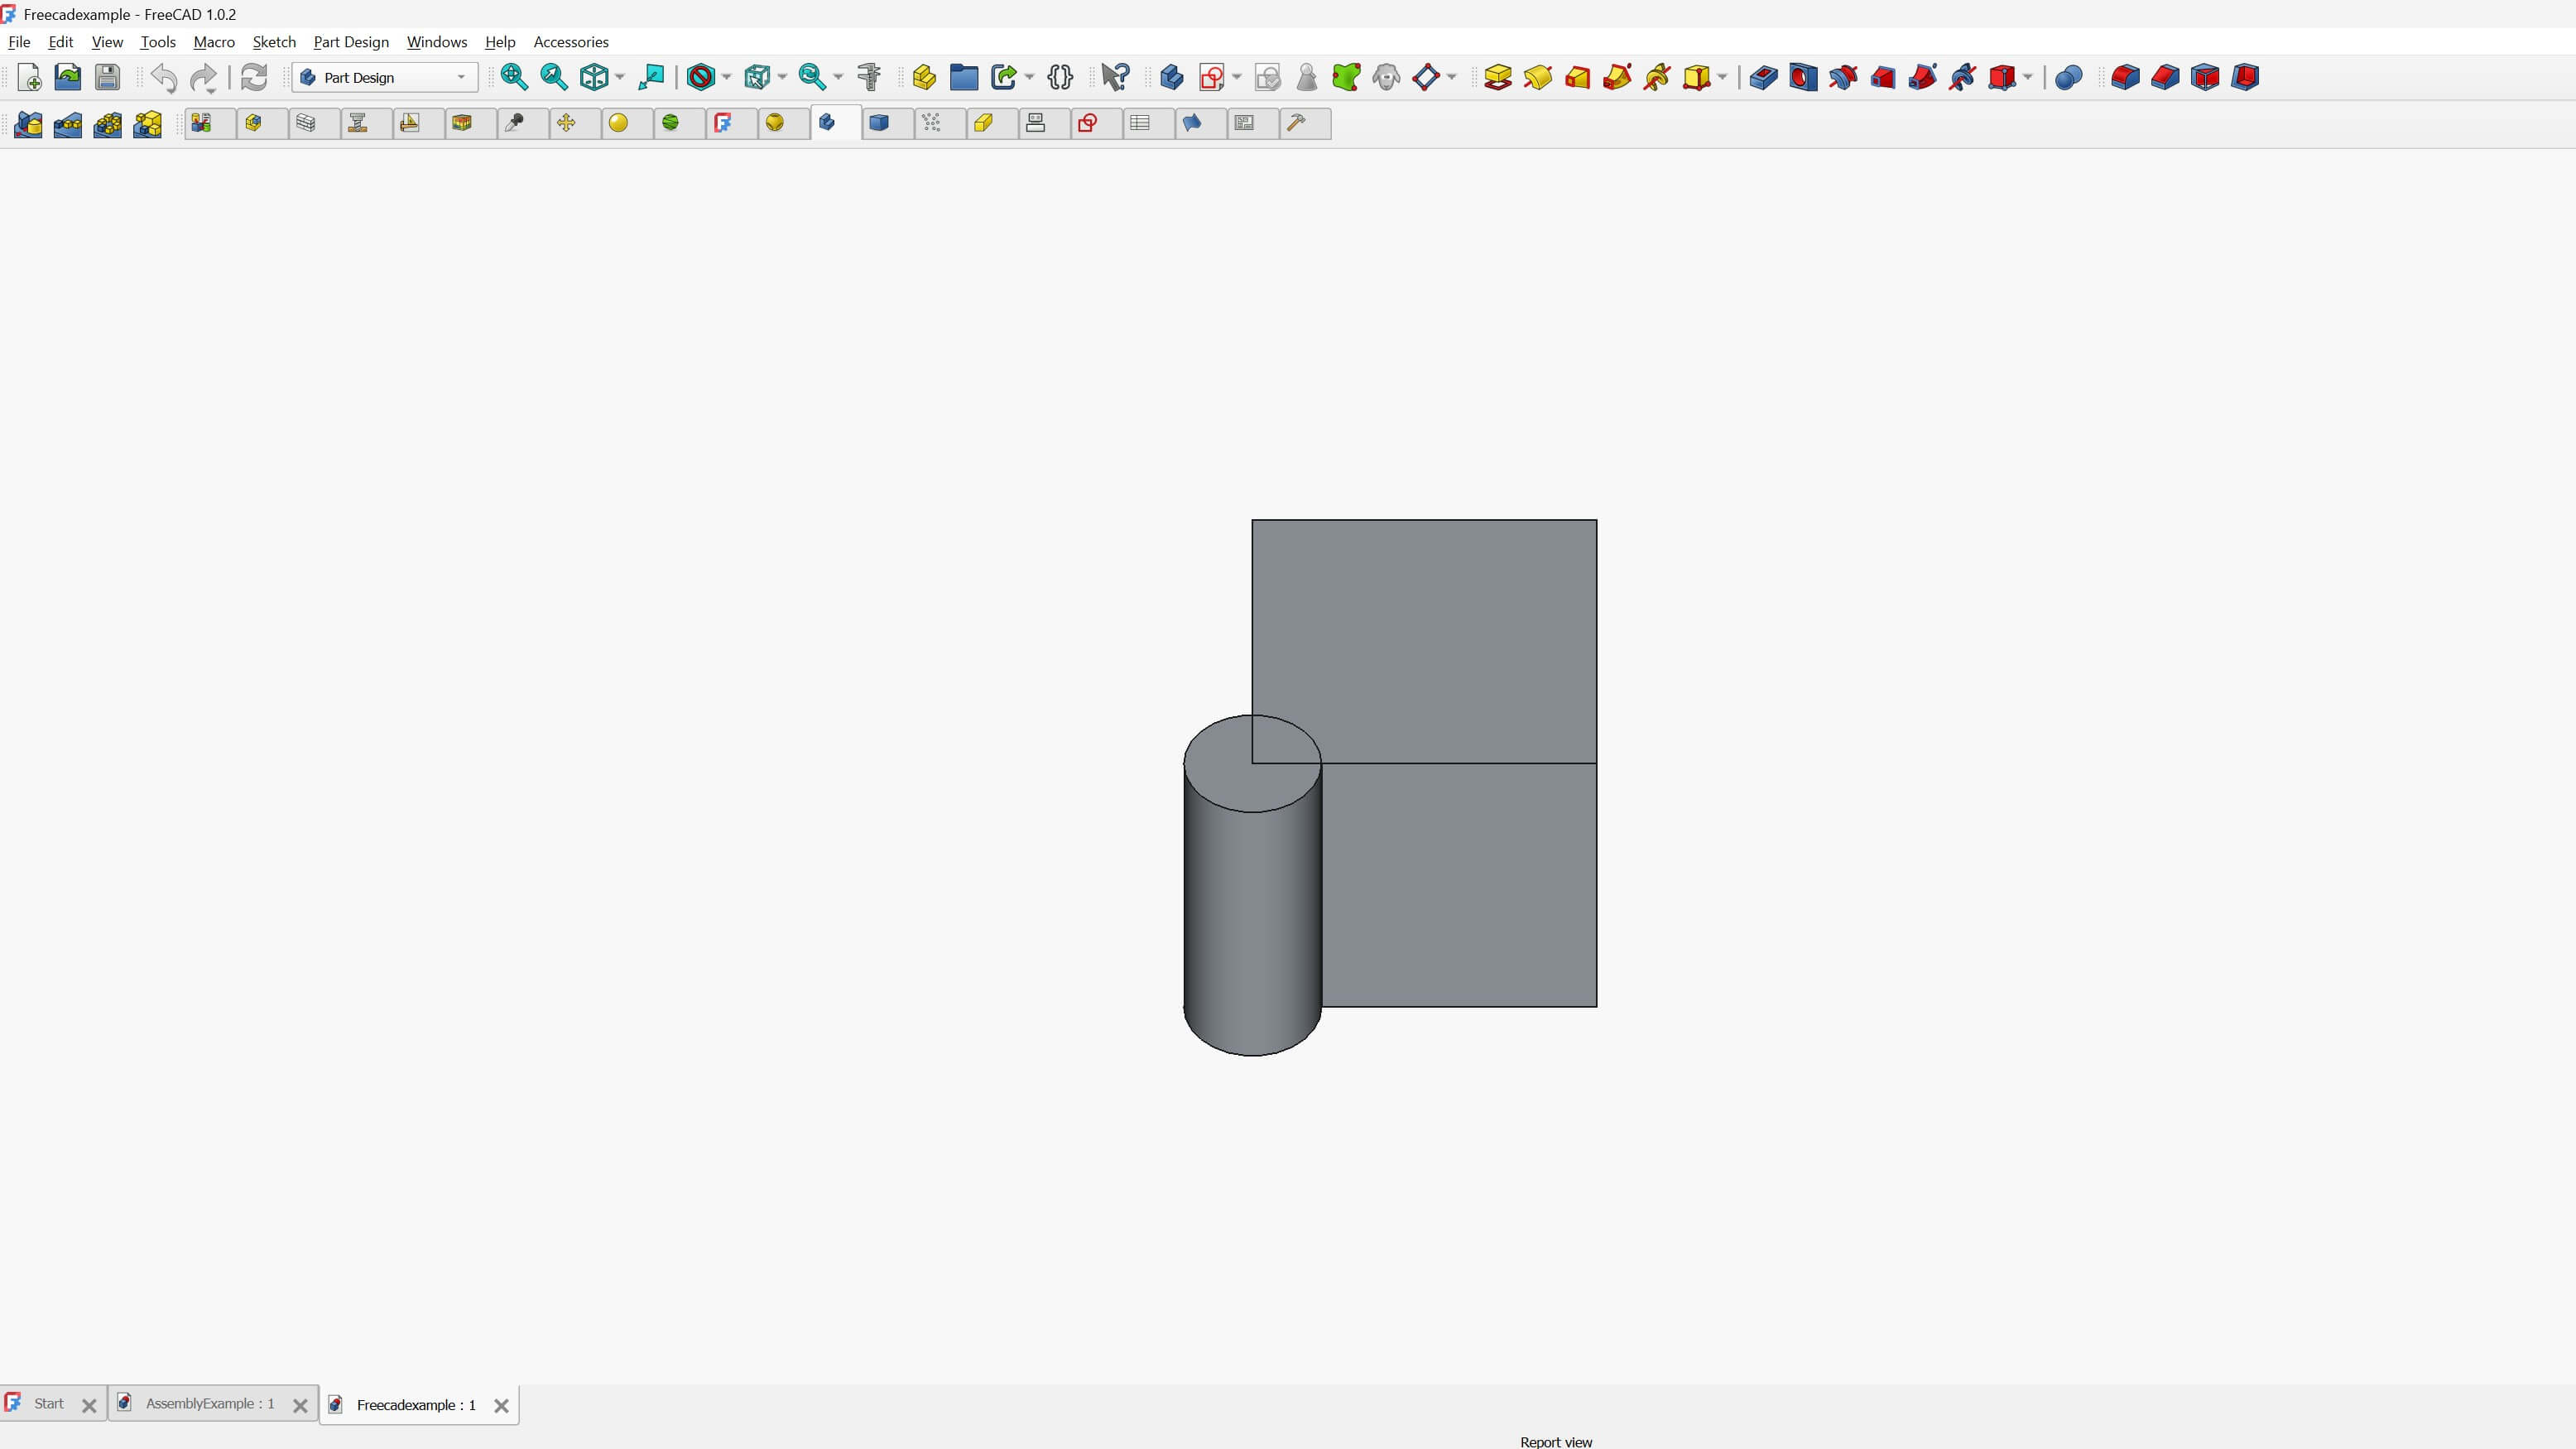Apply the Revolution tool
Image resolution: width=2576 pixels, height=1449 pixels.
1539,77
